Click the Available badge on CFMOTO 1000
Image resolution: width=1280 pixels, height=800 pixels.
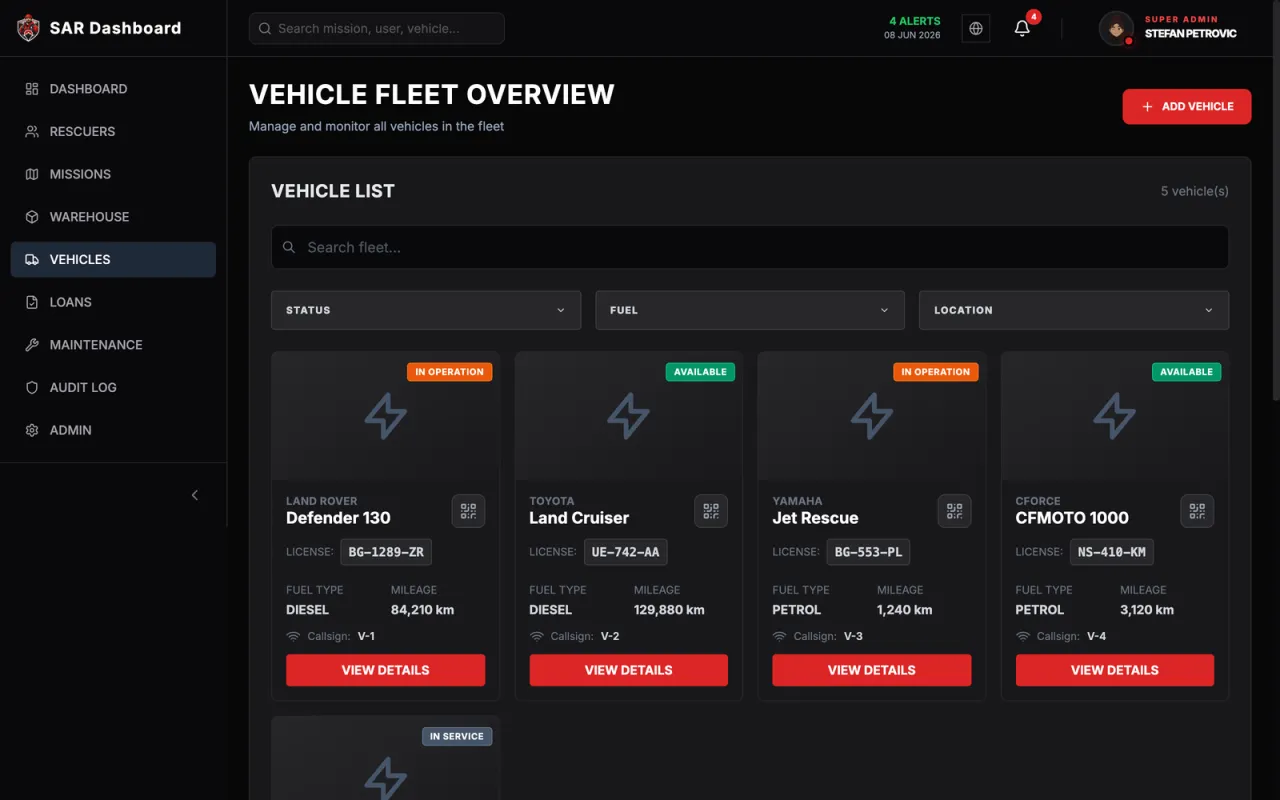point(1186,372)
